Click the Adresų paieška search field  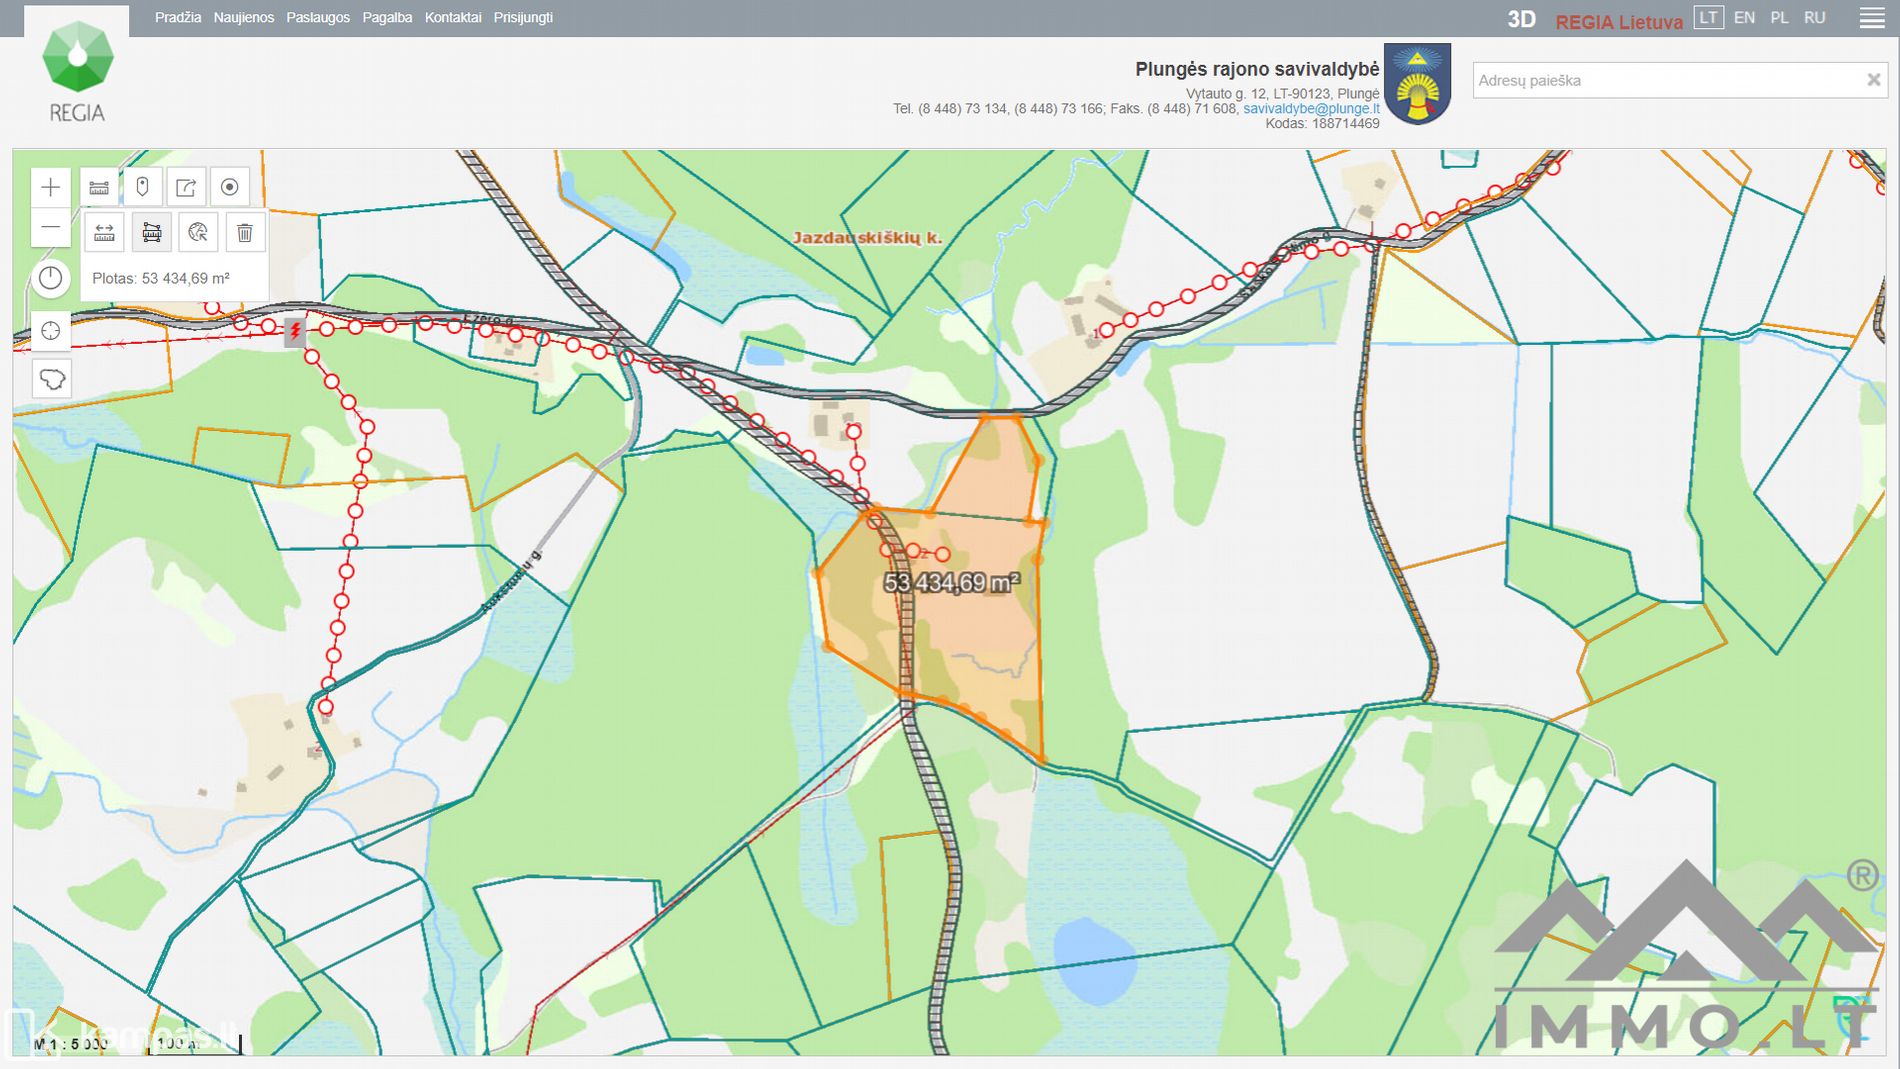[1665, 80]
